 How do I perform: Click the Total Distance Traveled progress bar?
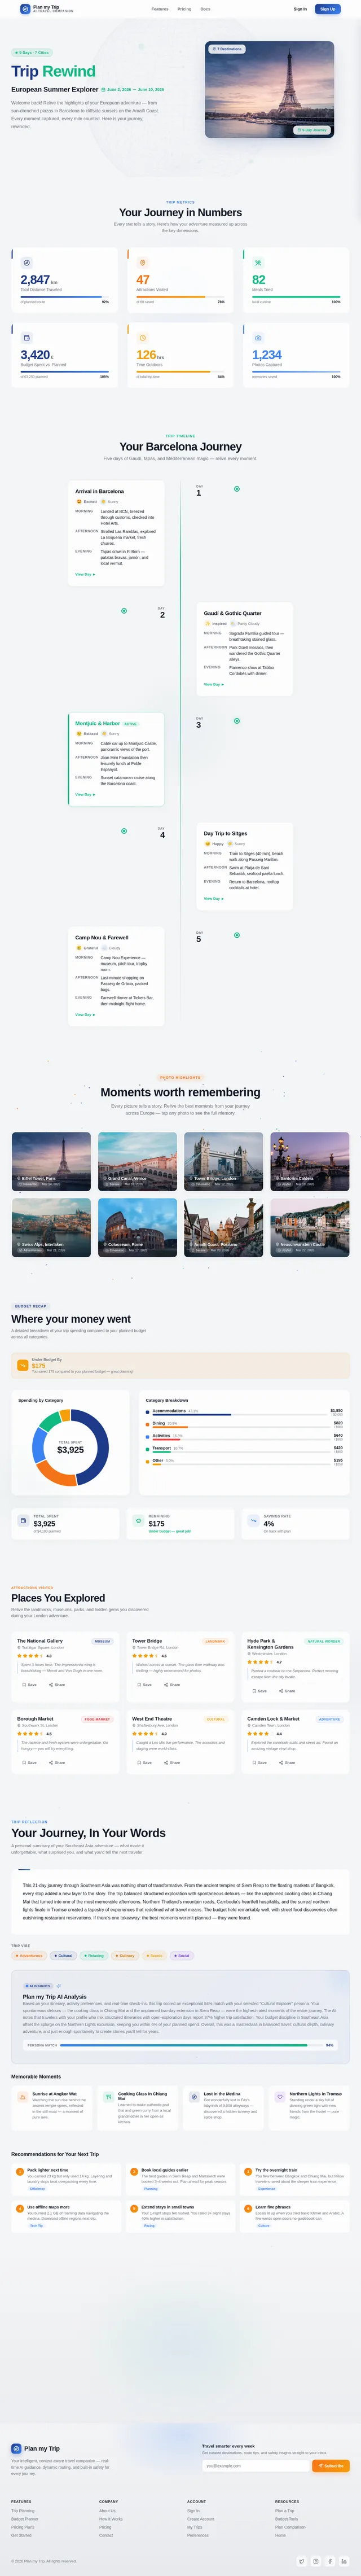point(64,297)
